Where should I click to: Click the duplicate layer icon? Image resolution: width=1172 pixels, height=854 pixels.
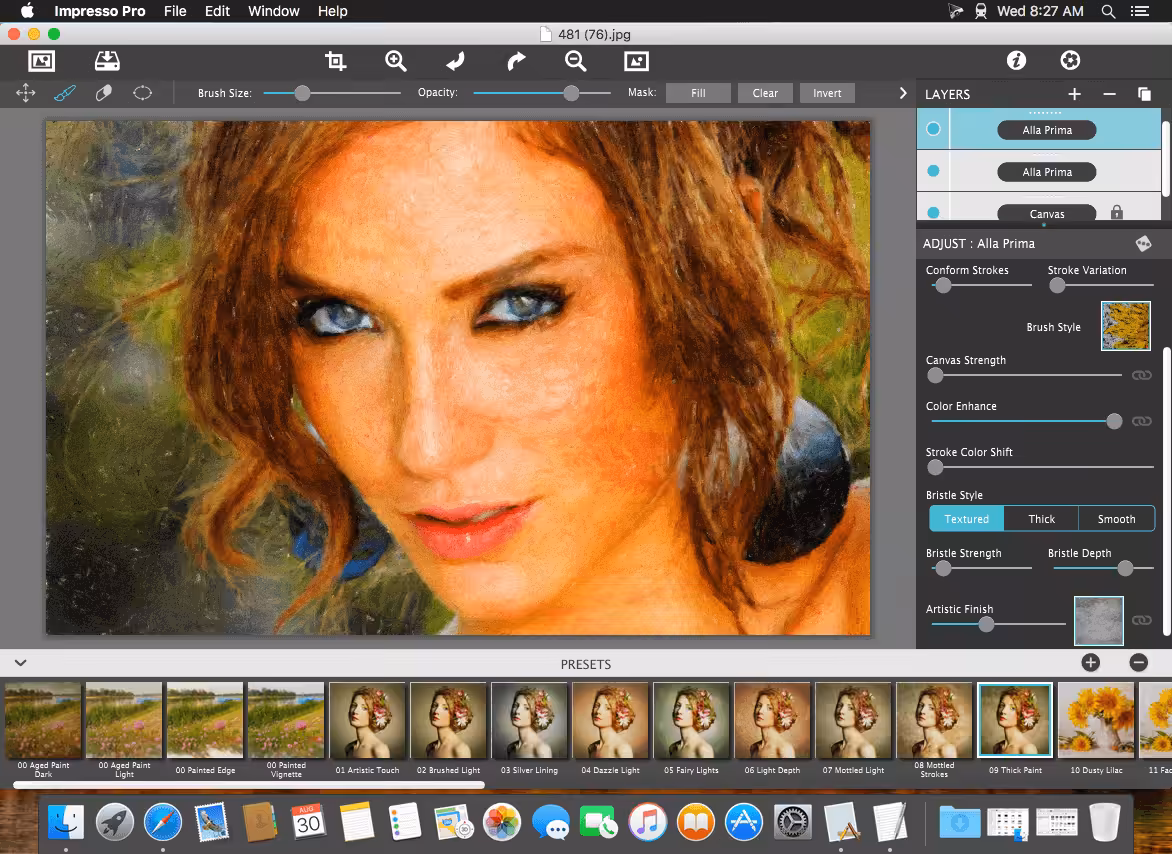click(x=1144, y=94)
